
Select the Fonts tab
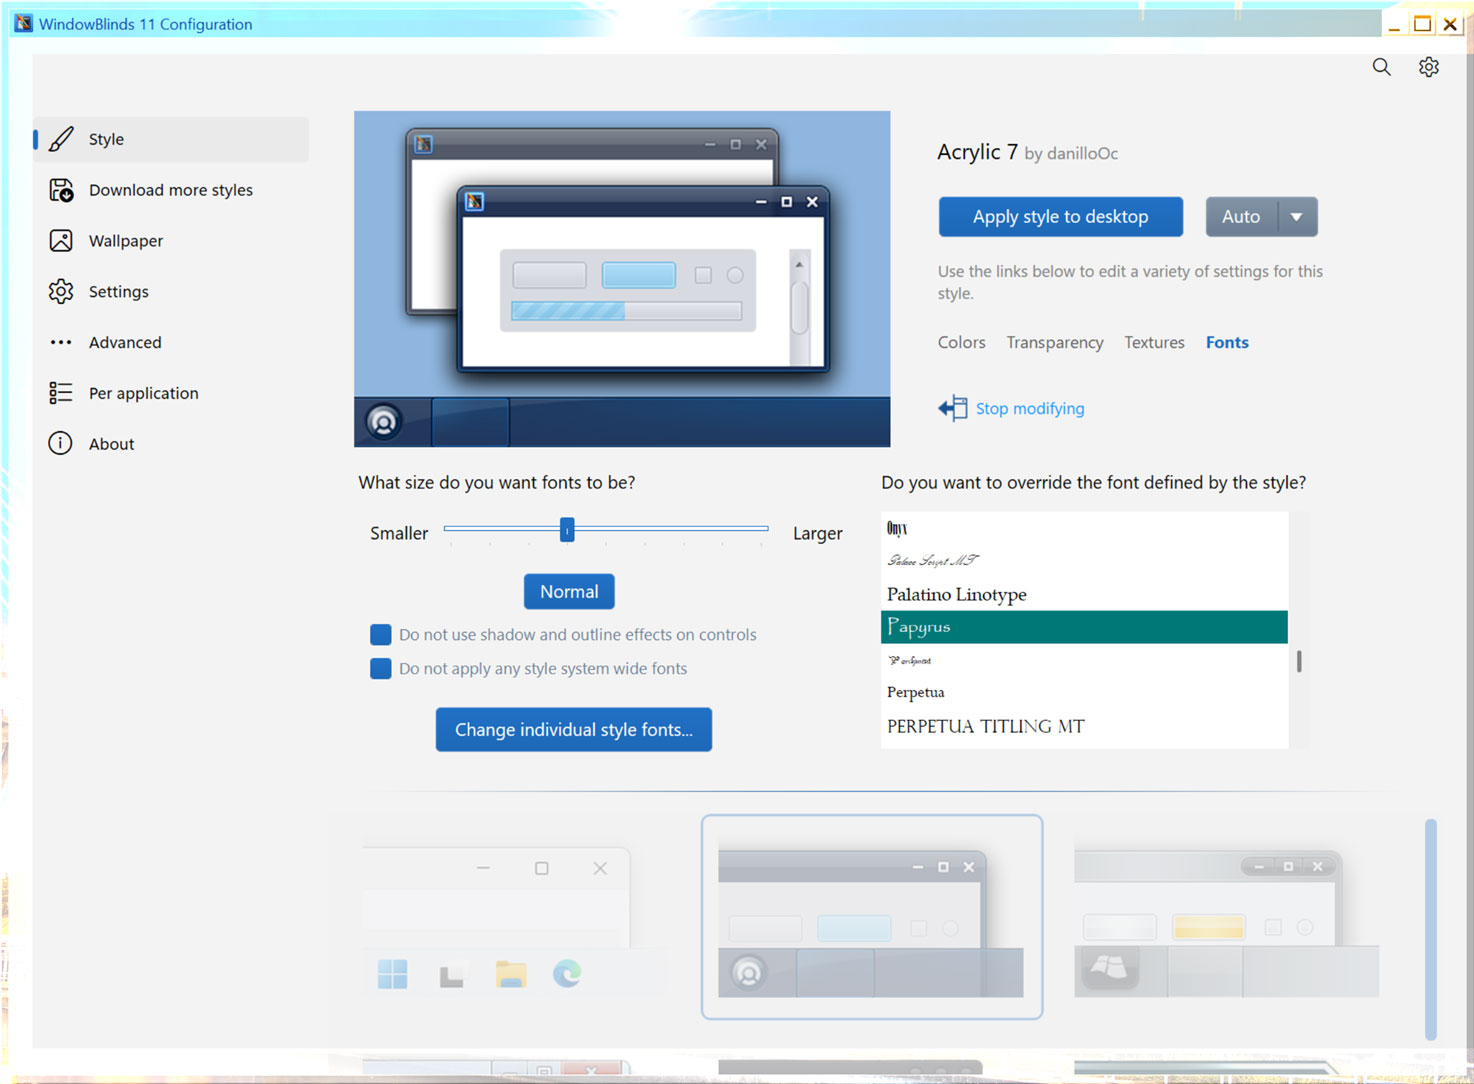point(1227,342)
